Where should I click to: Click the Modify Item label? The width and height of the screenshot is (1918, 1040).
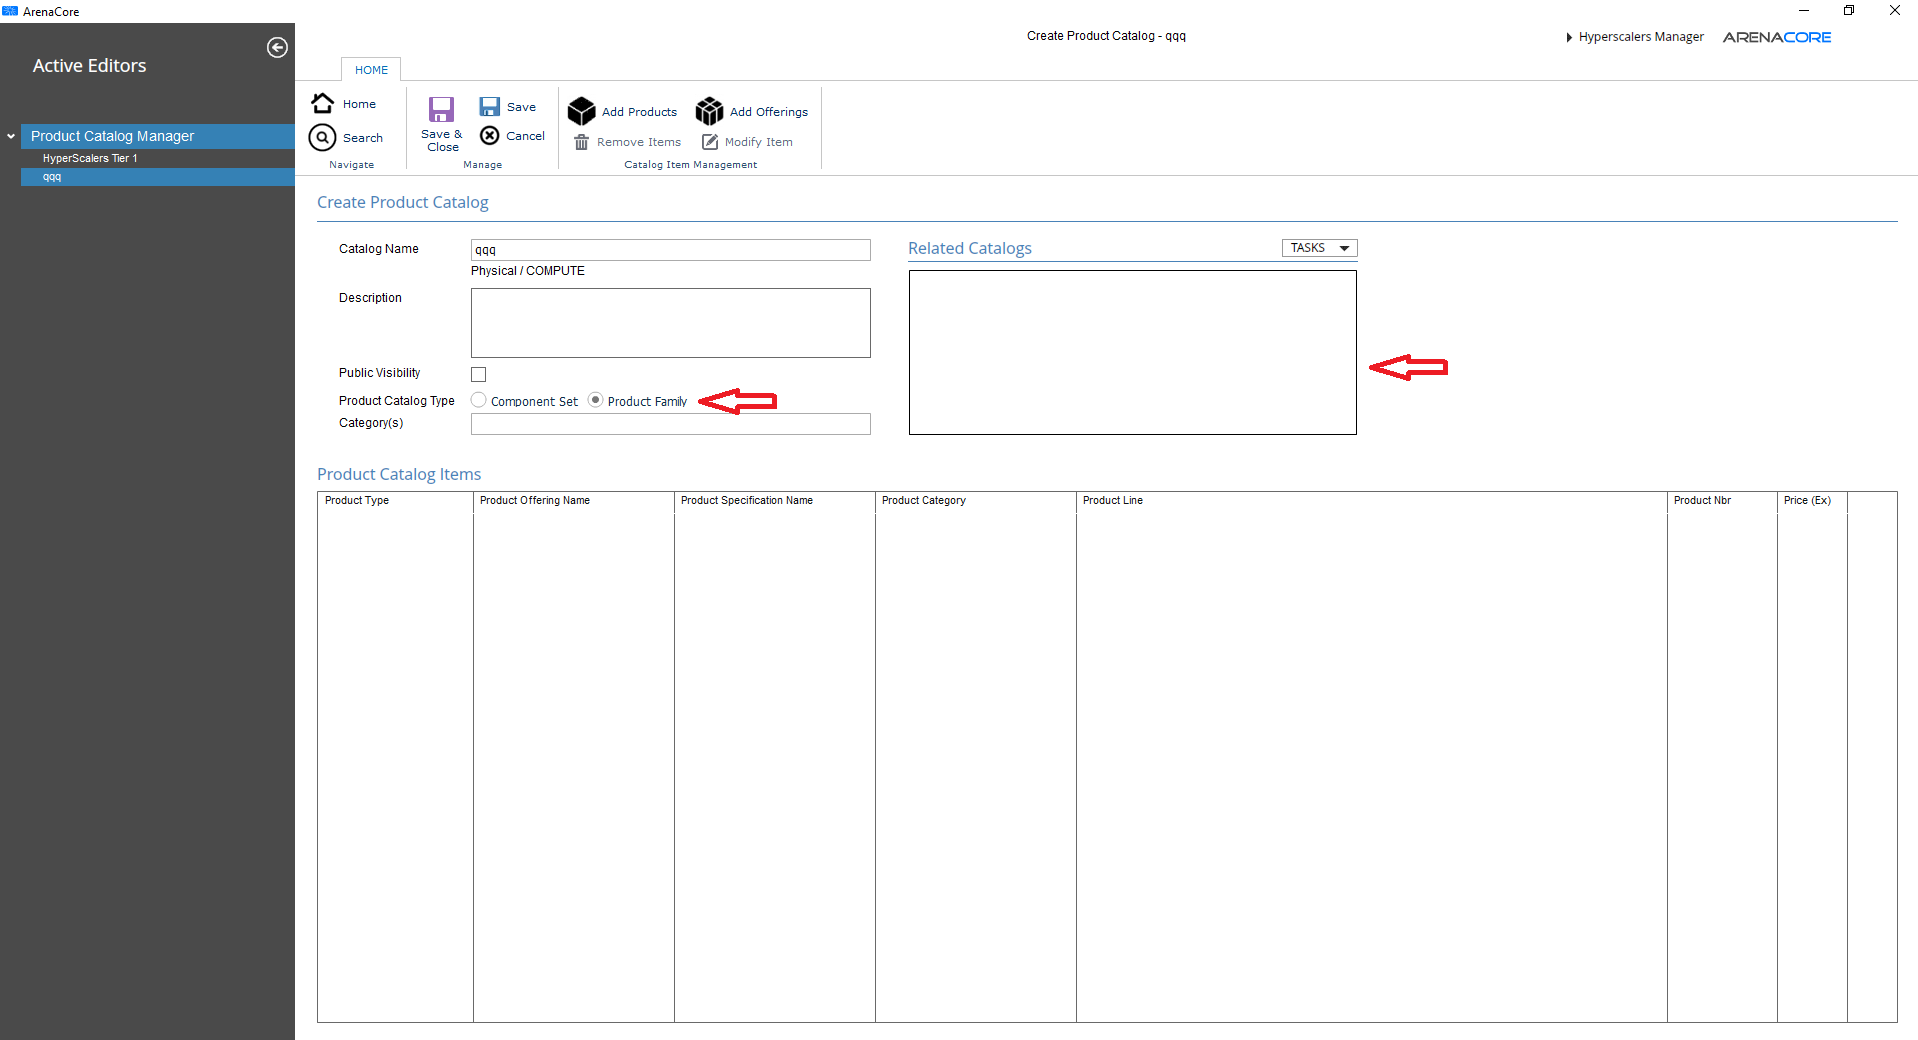[x=759, y=142]
